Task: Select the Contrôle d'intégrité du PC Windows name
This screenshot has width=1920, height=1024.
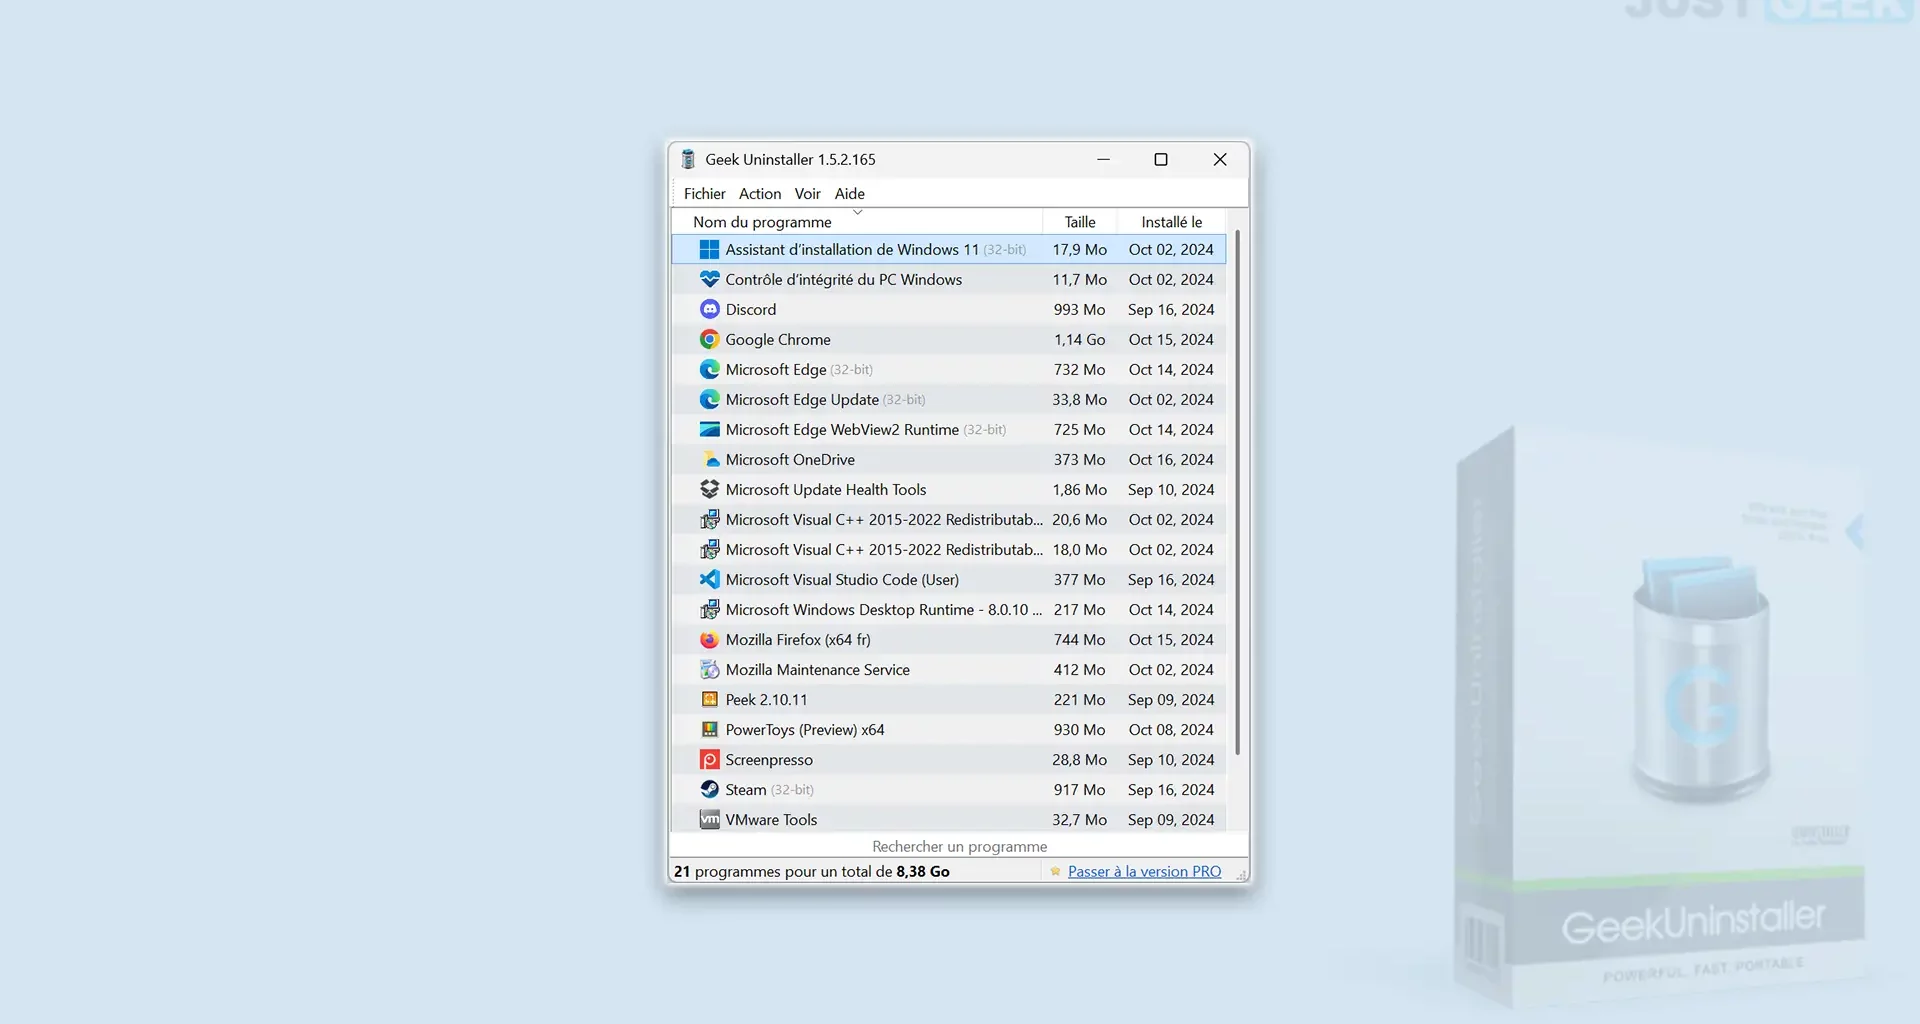Action: pos(844,280)
